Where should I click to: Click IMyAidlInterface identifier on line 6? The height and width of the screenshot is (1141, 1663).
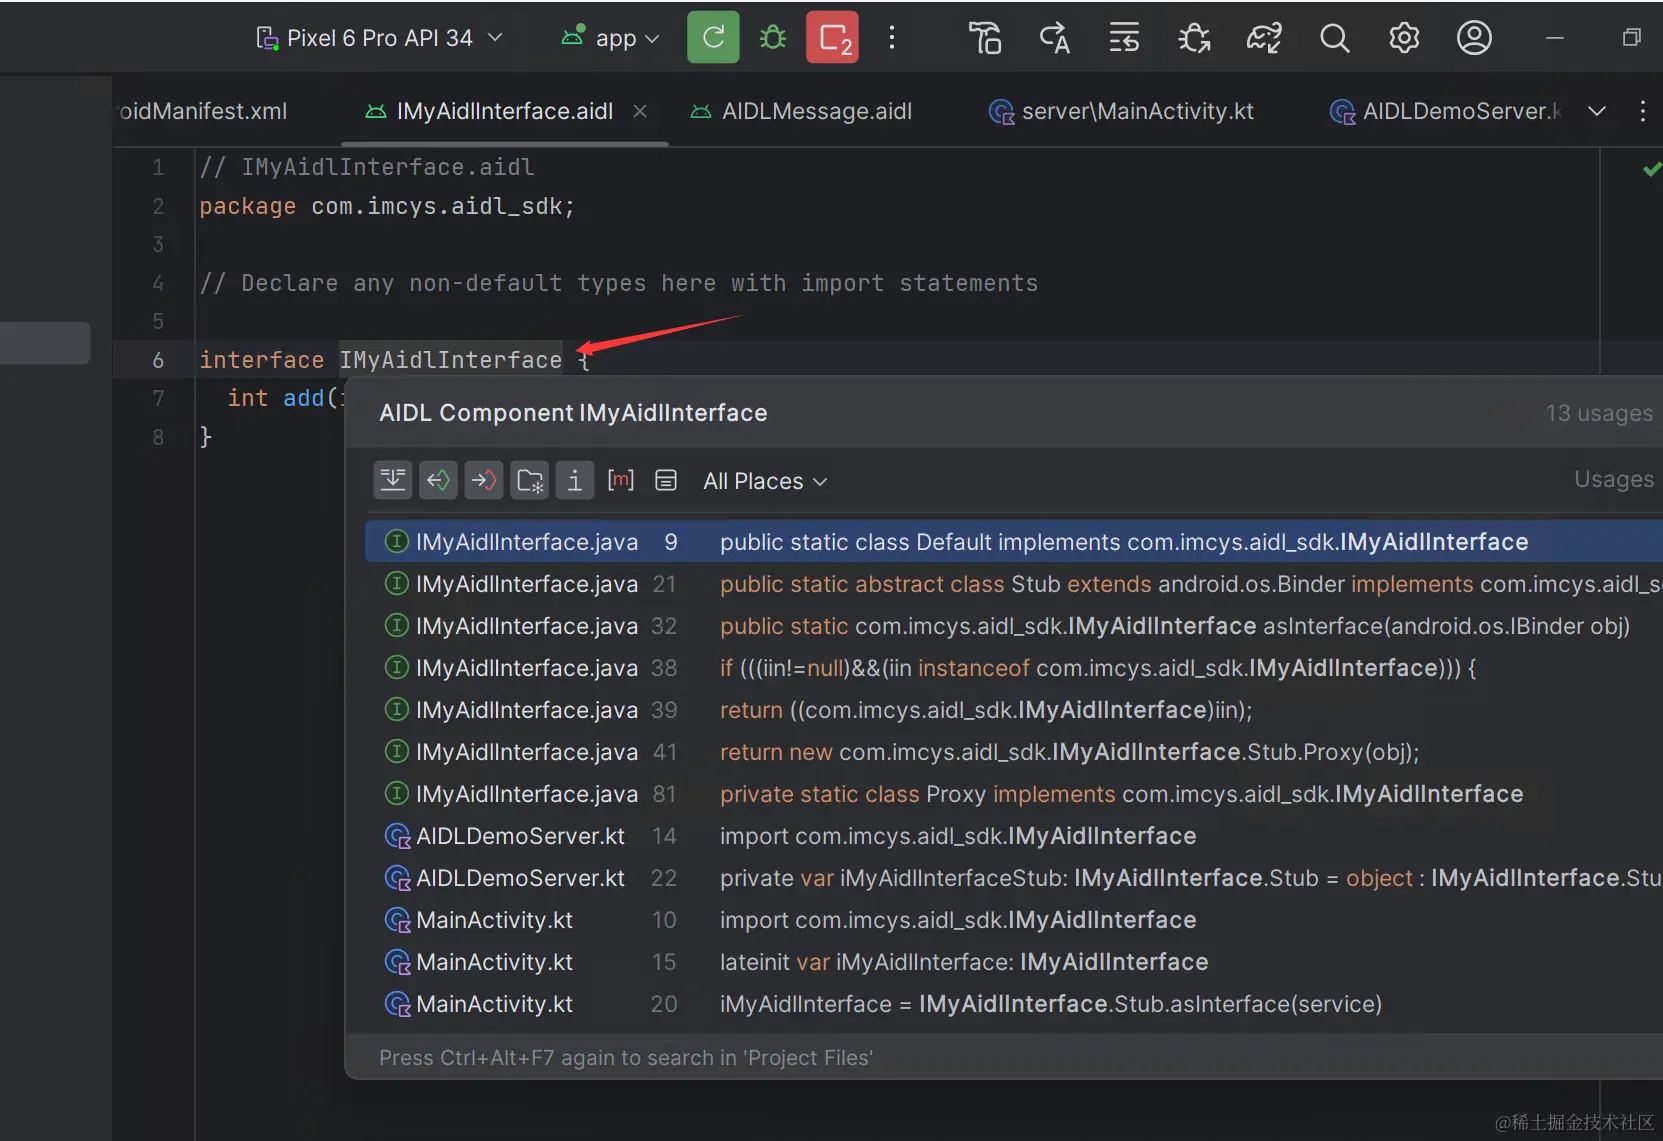click(450, 360)
